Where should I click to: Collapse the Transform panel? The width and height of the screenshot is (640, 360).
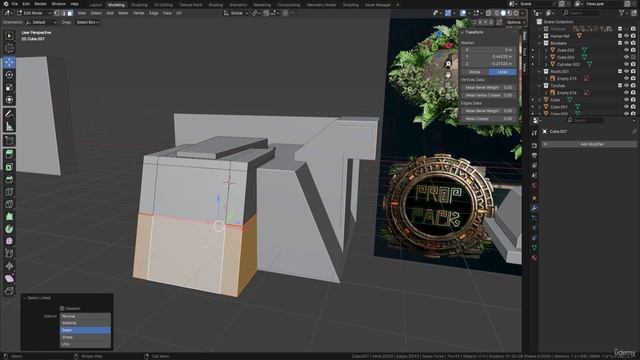[462, 32]
